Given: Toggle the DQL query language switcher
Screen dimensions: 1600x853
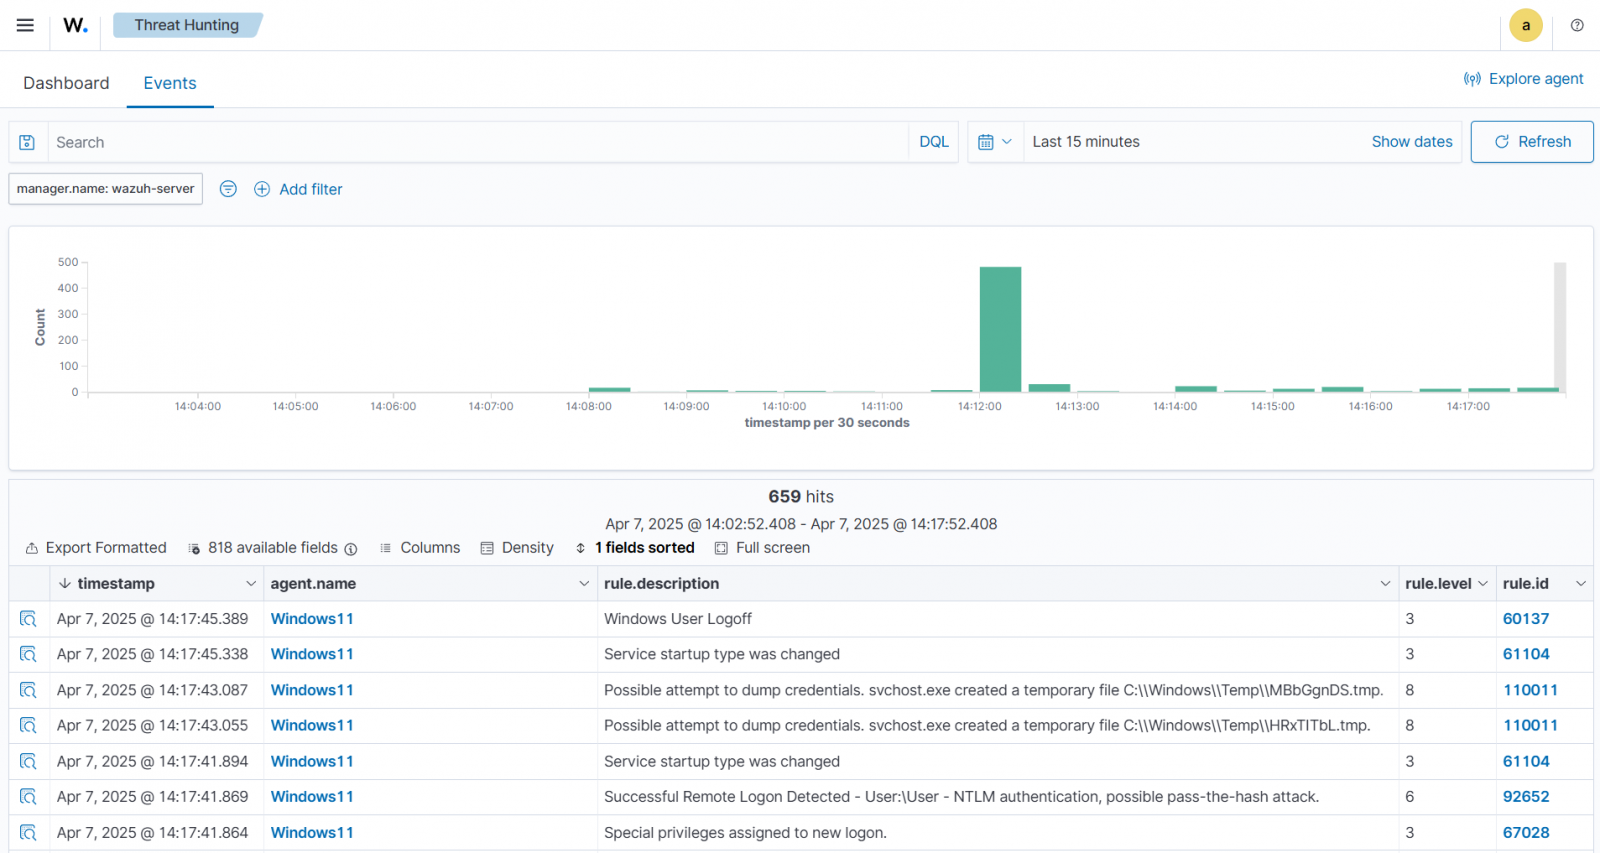Looking at the screenshot, I should (x=934, y=142).
